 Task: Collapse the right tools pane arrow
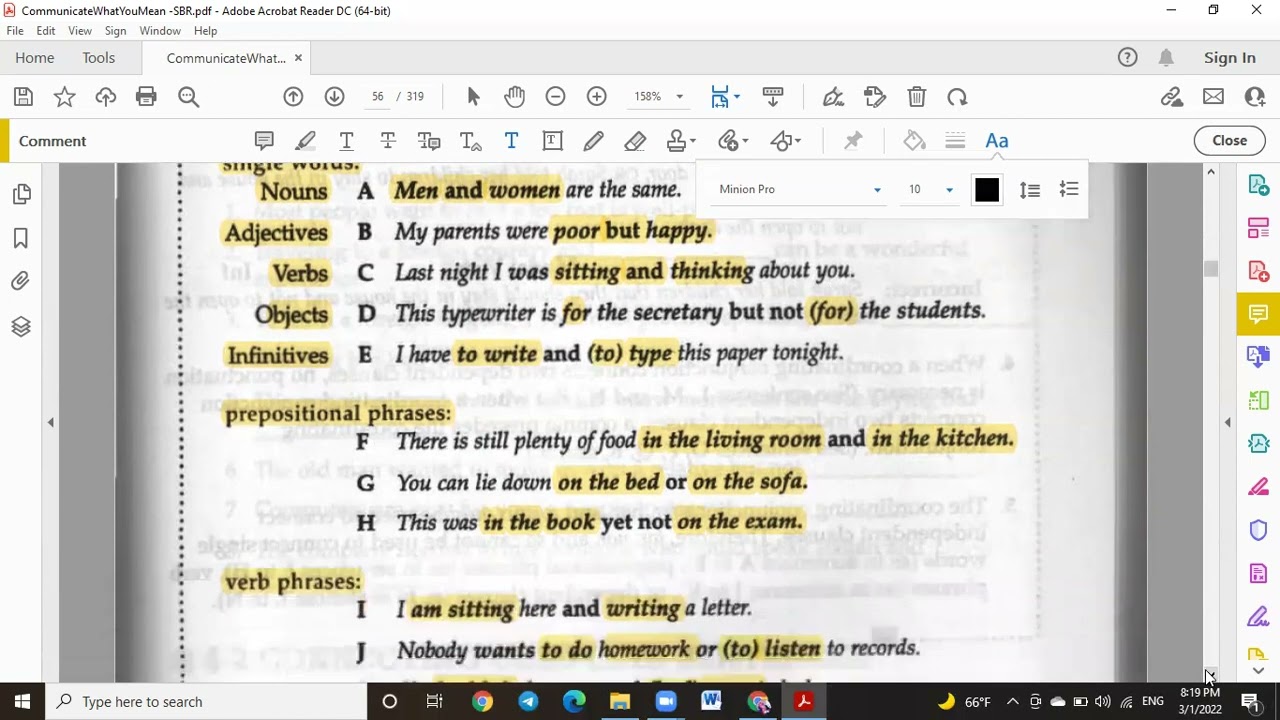(x=1227, y=423)
